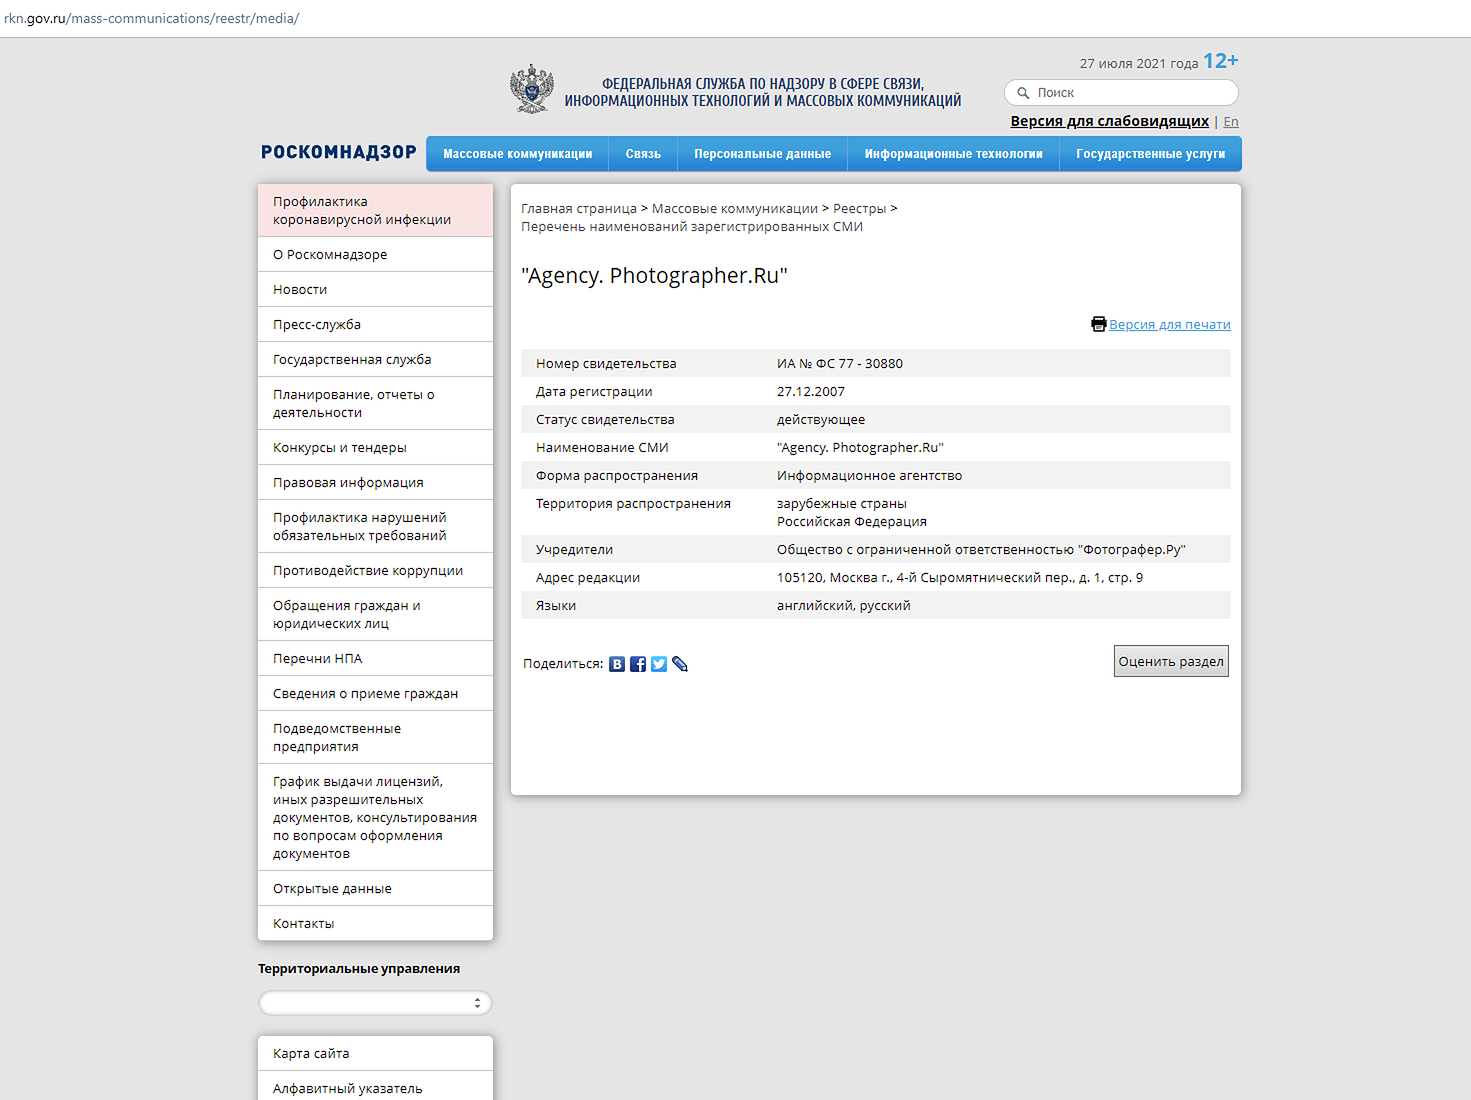This screenshot has width=1471, height=1100.
Task: Open the Связь tab
Action: (643, 154)
